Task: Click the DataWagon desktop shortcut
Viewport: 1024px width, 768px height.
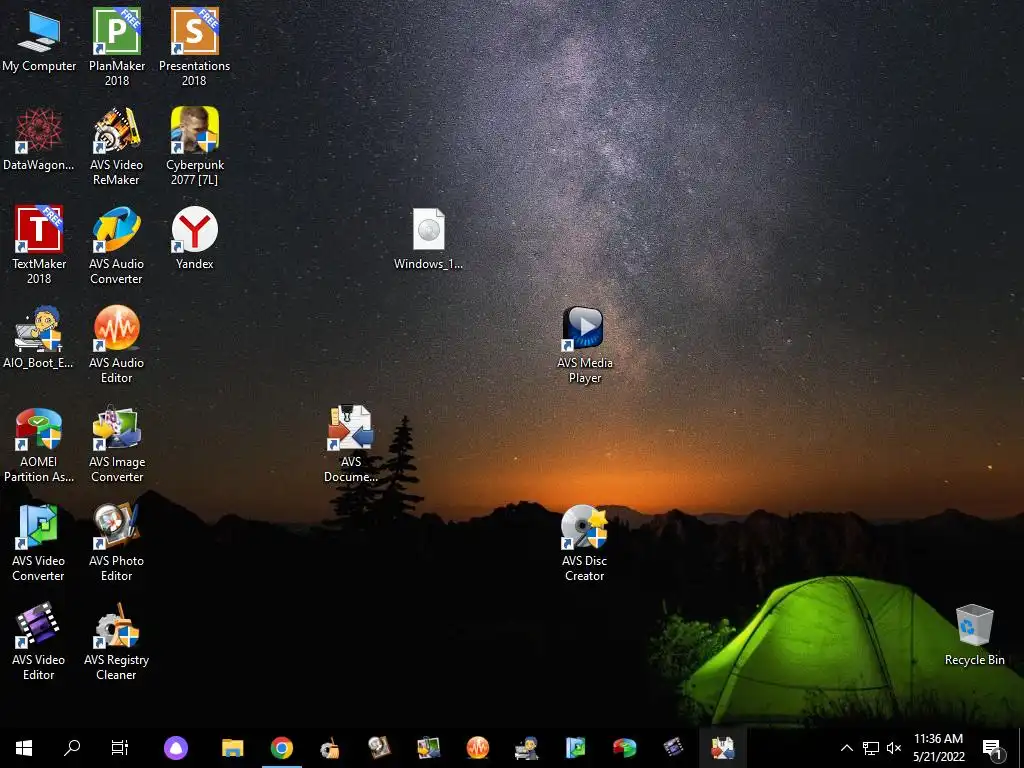Action: [x=39, y=139]
